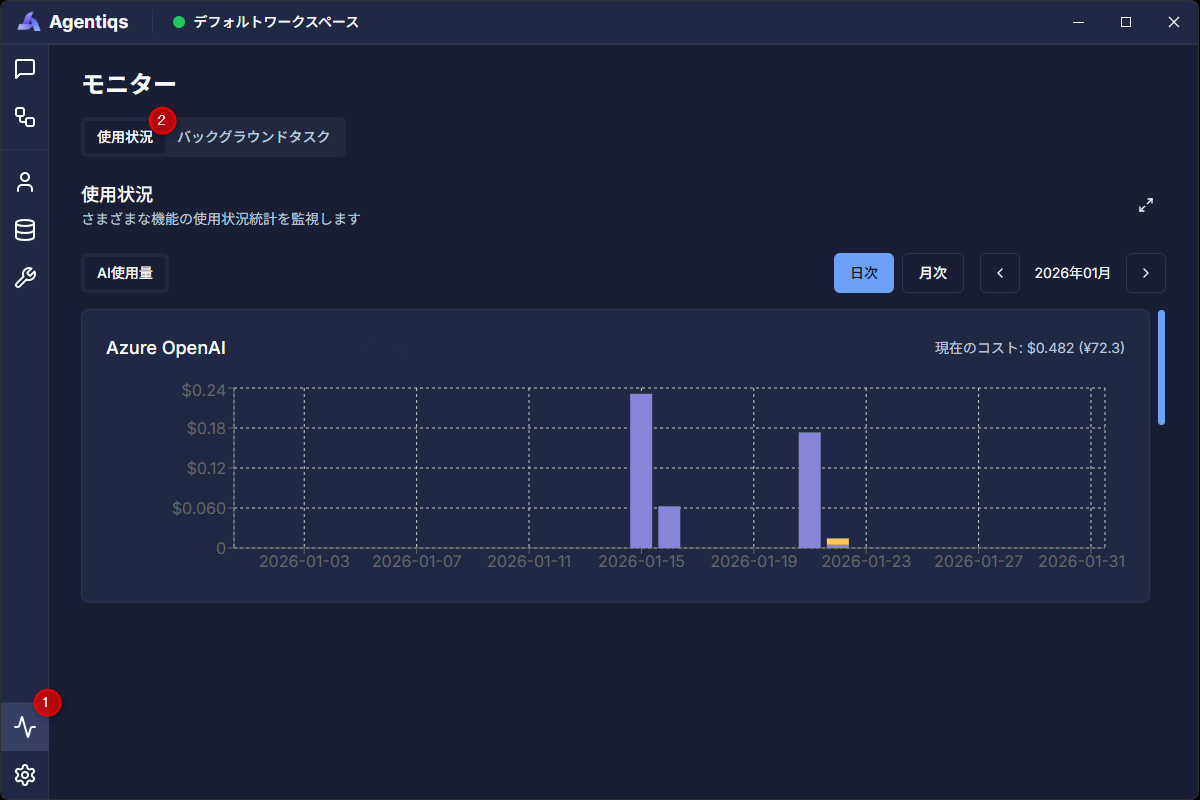Viewport: 1200px width, 800px height.
Task: Click the 2026年01月 date label
Action: (x=1072, y=273)
